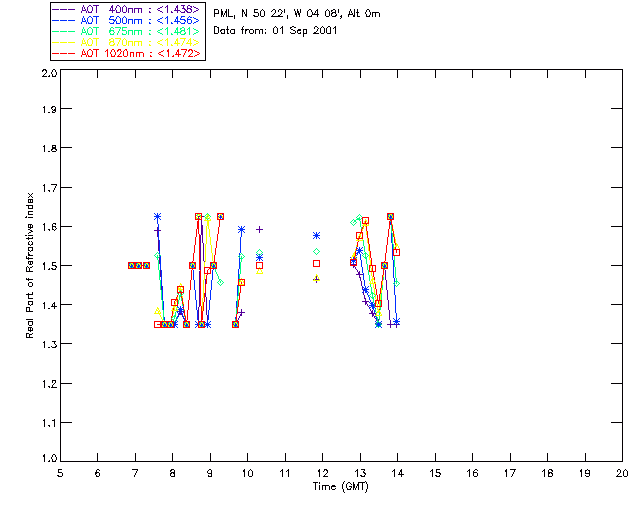Click the 12 x-axis tick label
Viewport: 640px width, 512px height.
(322, 473)
